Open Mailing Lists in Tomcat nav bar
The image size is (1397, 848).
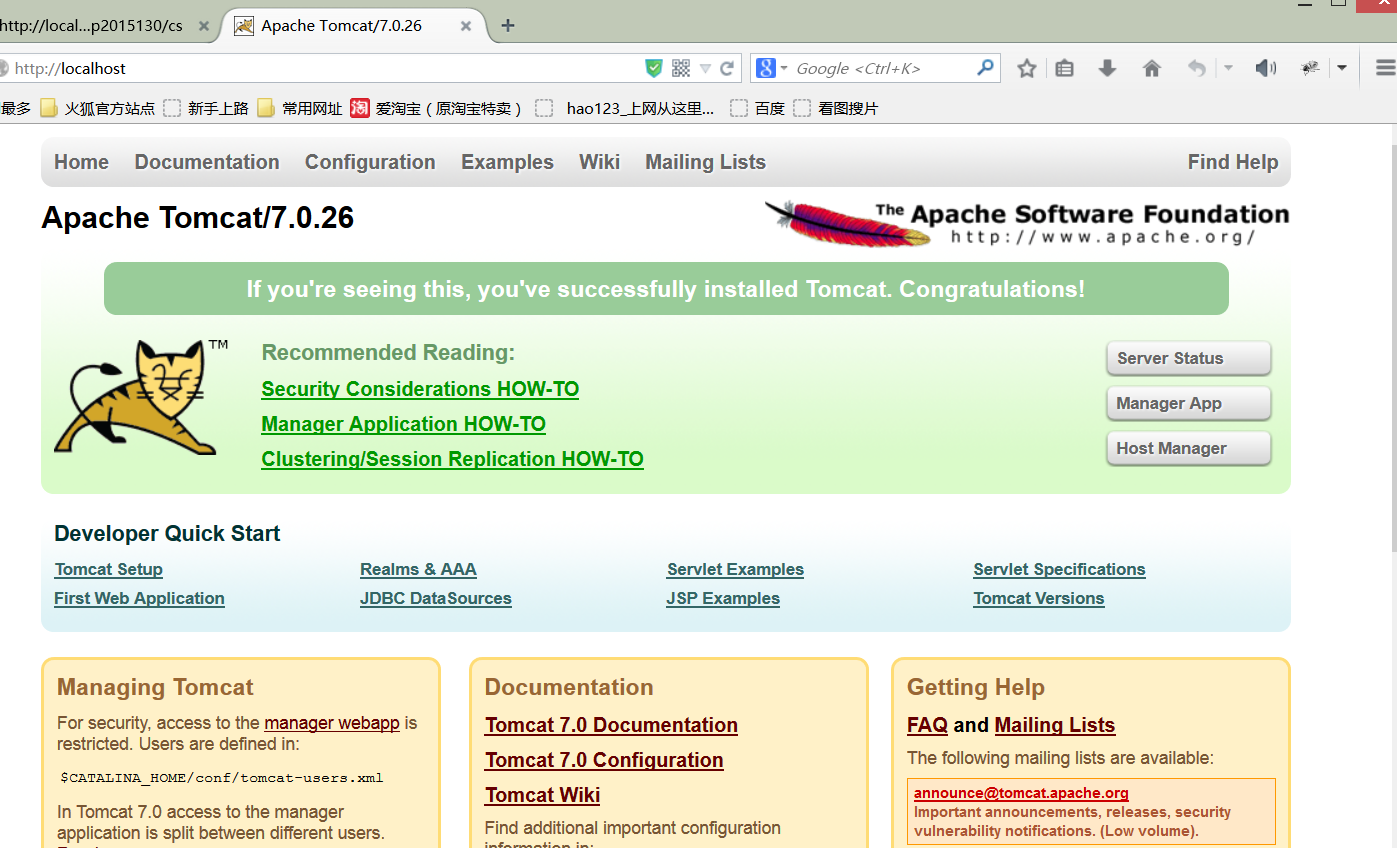click(705, 162)
